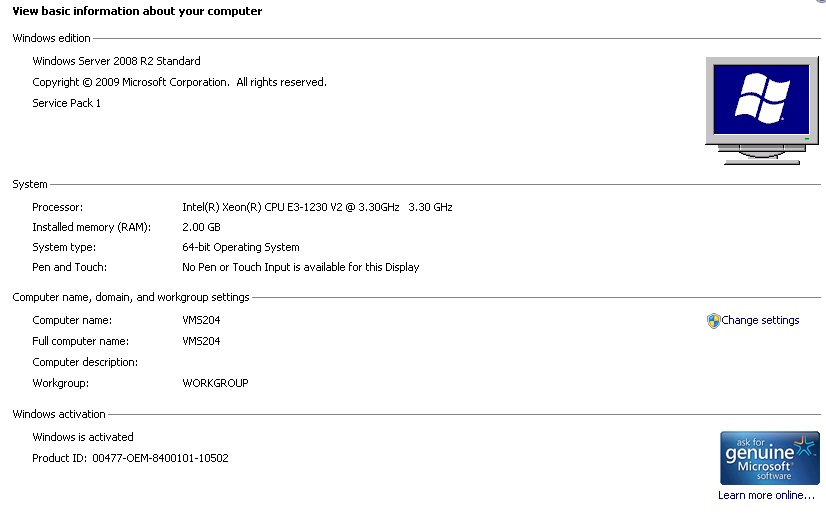This screenshot has height=524, width=826.
Task: Open the Learn more online link
Action: coord(766,495)
